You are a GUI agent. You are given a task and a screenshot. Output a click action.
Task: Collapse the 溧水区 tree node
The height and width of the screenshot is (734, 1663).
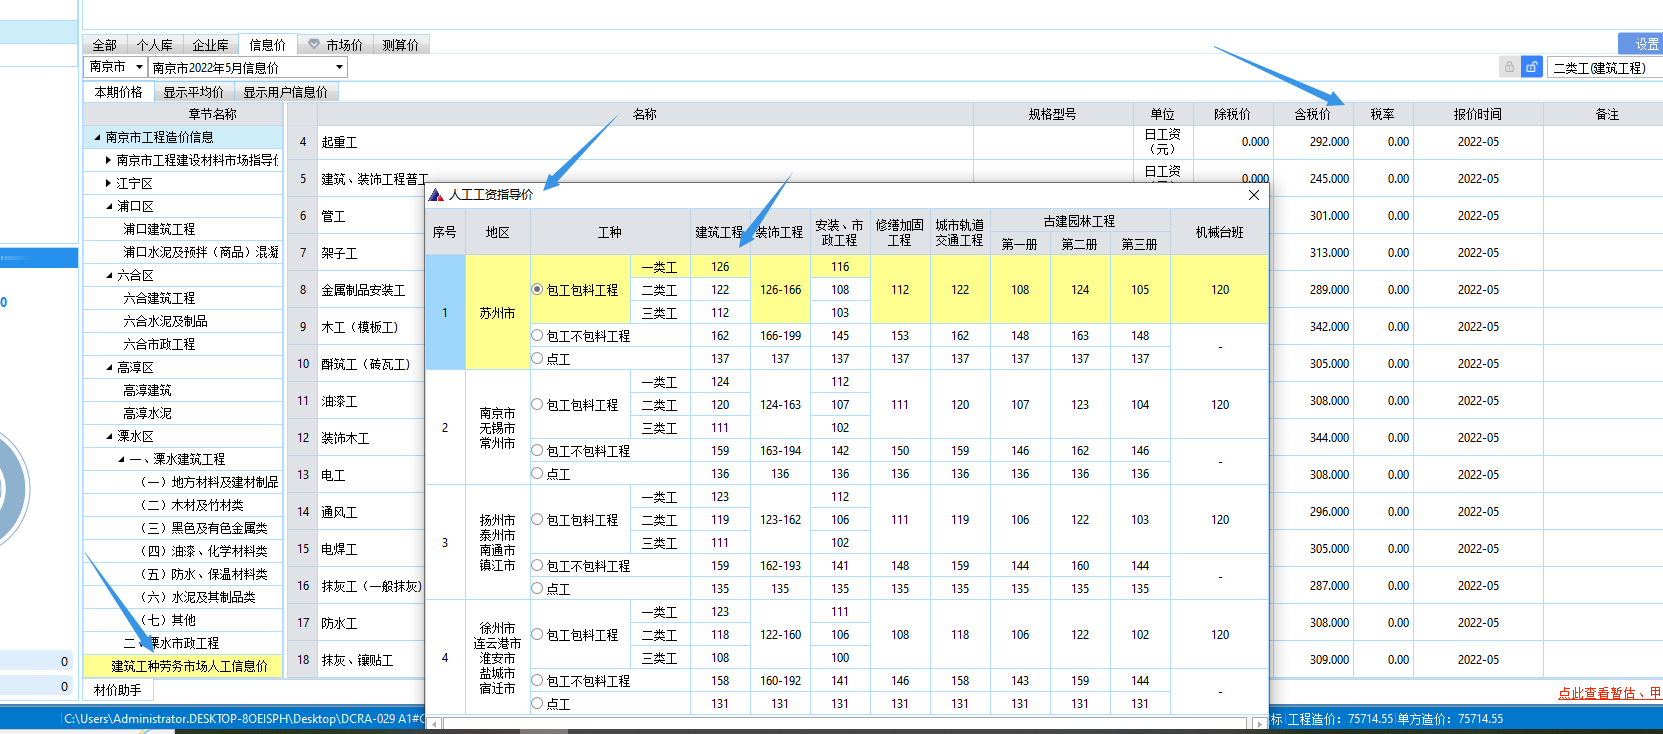pos(109,436)
